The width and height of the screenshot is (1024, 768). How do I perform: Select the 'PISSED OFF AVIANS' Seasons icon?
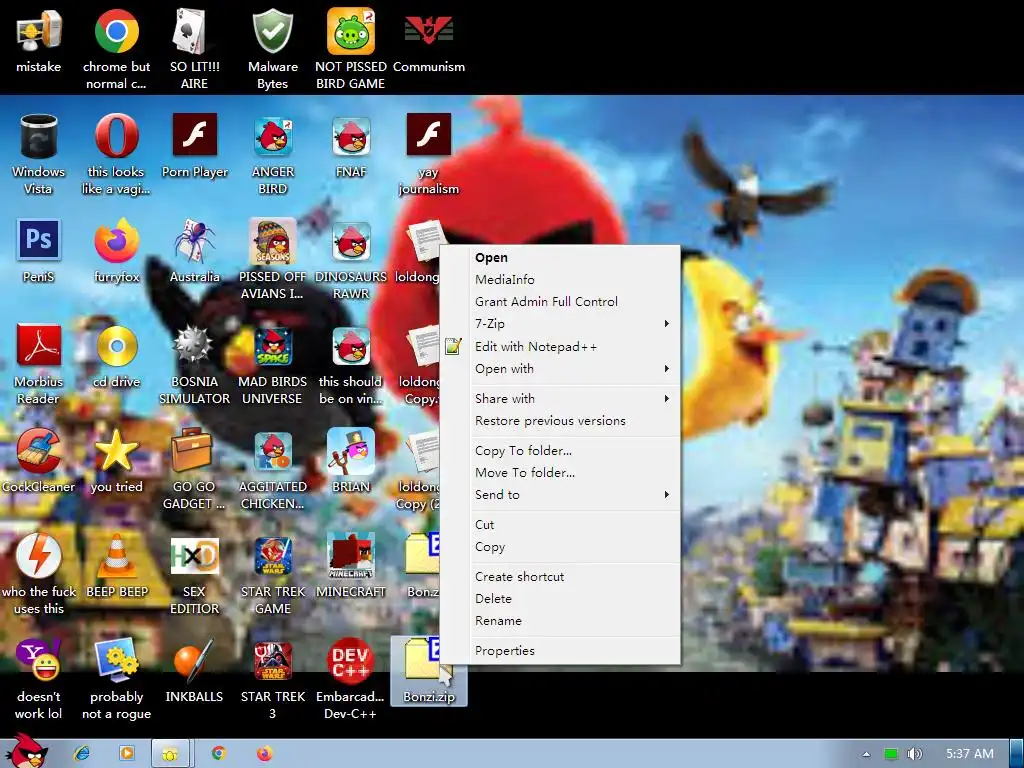pyautogui.click(x=273, y=241)
